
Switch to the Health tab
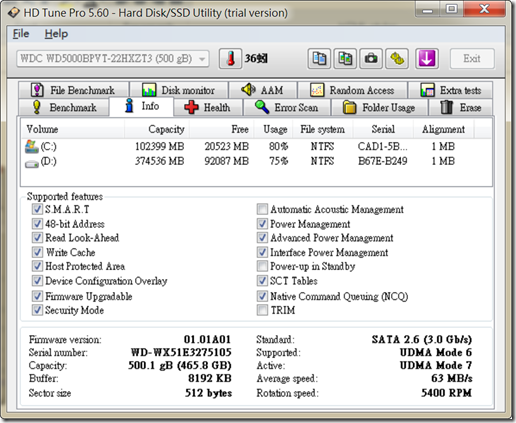coord(208,107)
